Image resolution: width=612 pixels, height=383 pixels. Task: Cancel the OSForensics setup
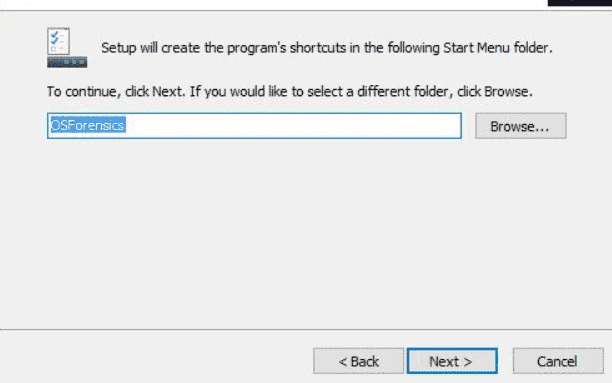[x=558, y=361]
